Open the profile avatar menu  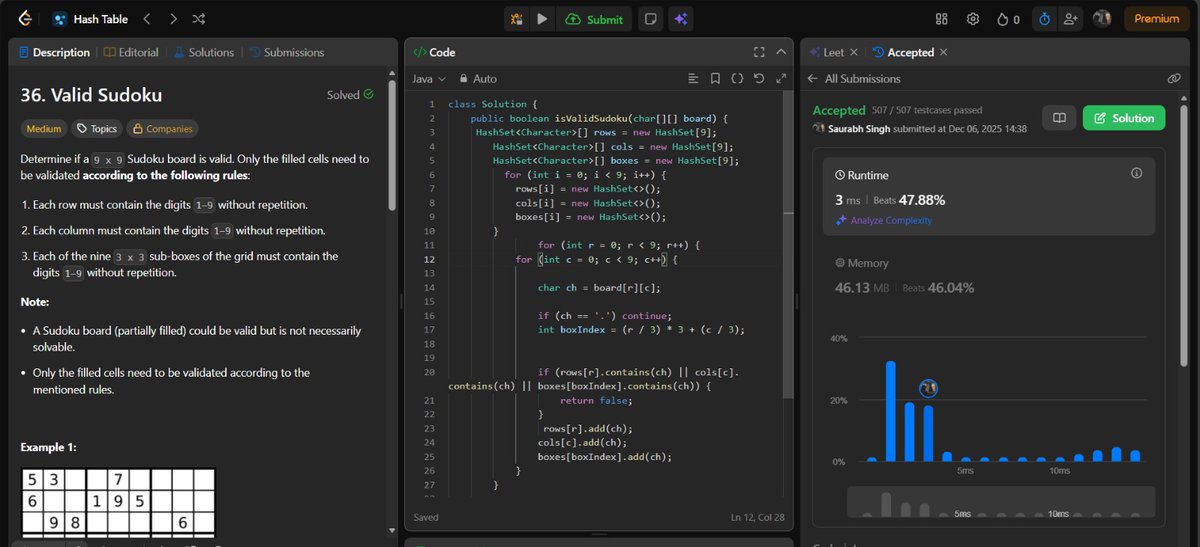pyautogui.click(x=1102, y=18)
